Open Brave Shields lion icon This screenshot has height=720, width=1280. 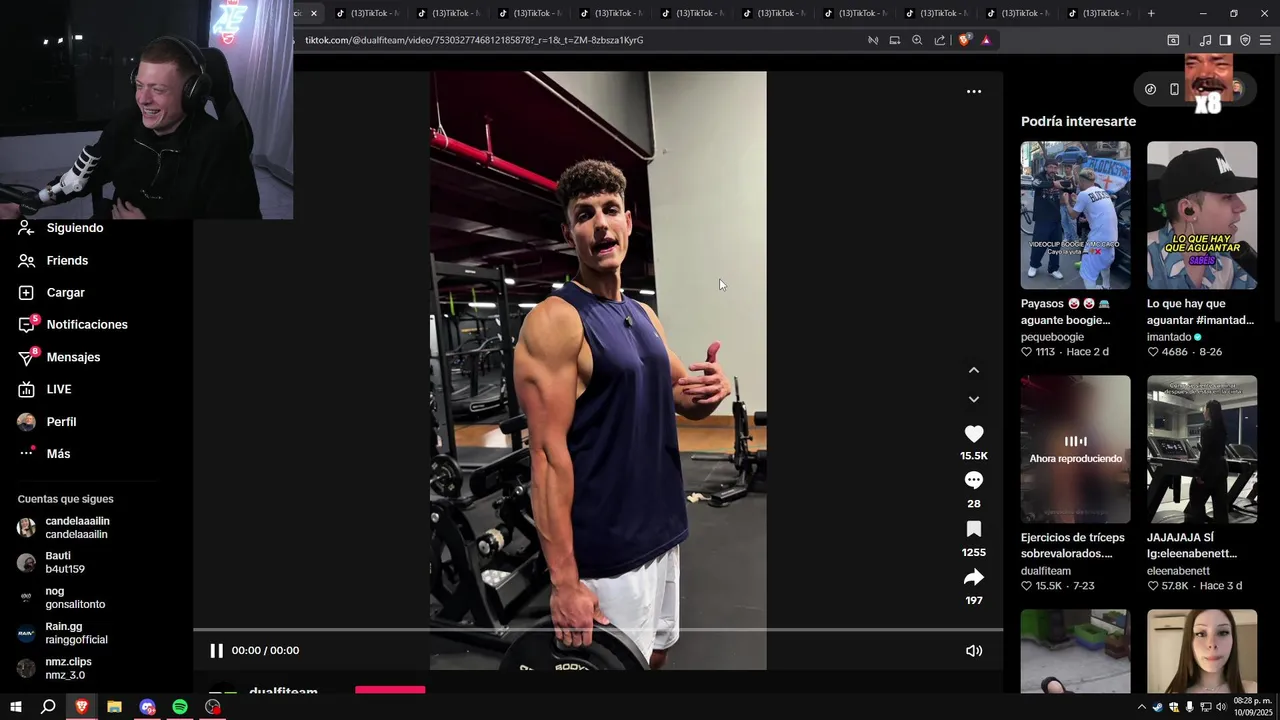964,40
